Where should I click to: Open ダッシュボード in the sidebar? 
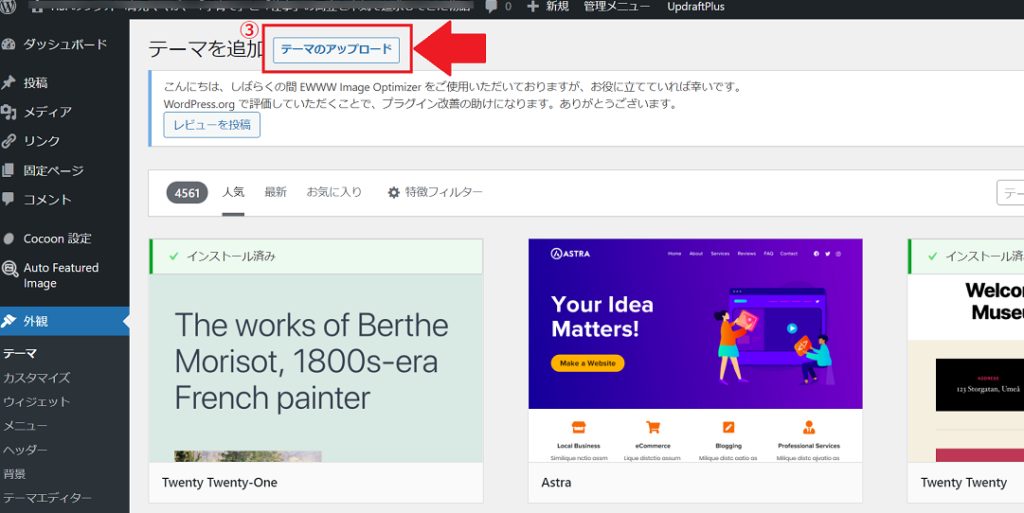tap(65, 44)
